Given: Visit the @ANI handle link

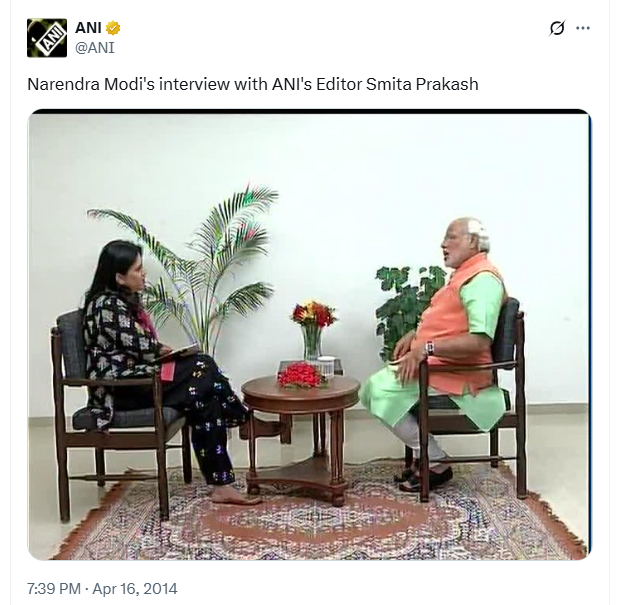Looking at the screenshot, I should click(x=95, y=48).
